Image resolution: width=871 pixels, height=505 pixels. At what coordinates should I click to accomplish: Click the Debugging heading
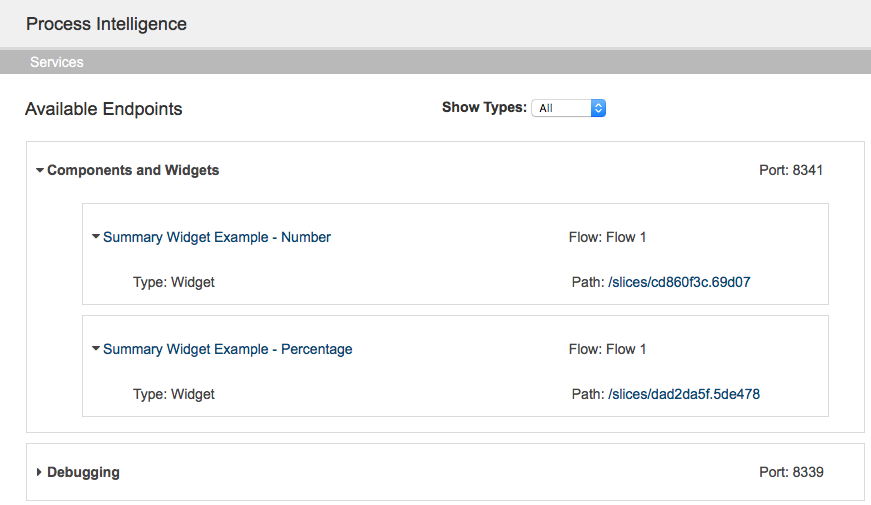(83, 472)
